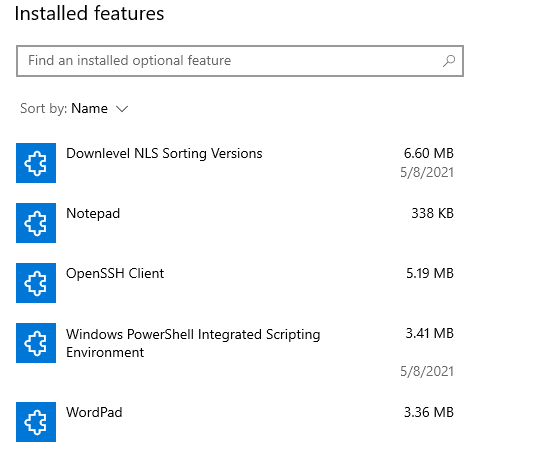Select the WordPad feature name
This screenshot has width=542, height=467.
click(94, 412)
